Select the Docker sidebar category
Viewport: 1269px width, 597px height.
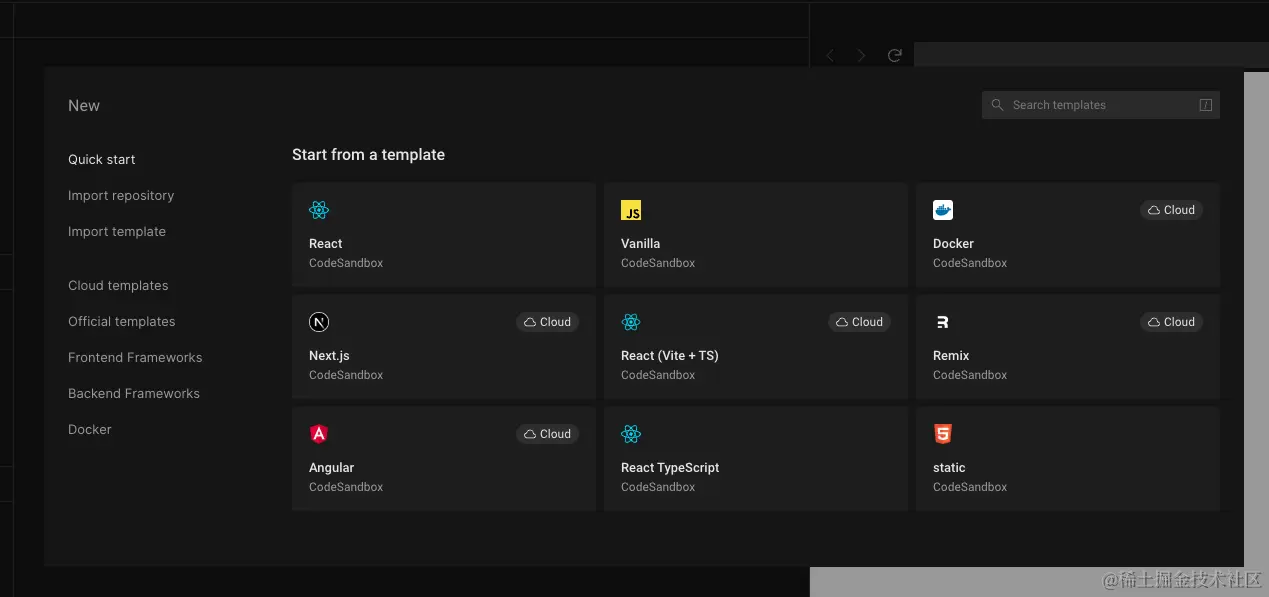pos(90,430)
